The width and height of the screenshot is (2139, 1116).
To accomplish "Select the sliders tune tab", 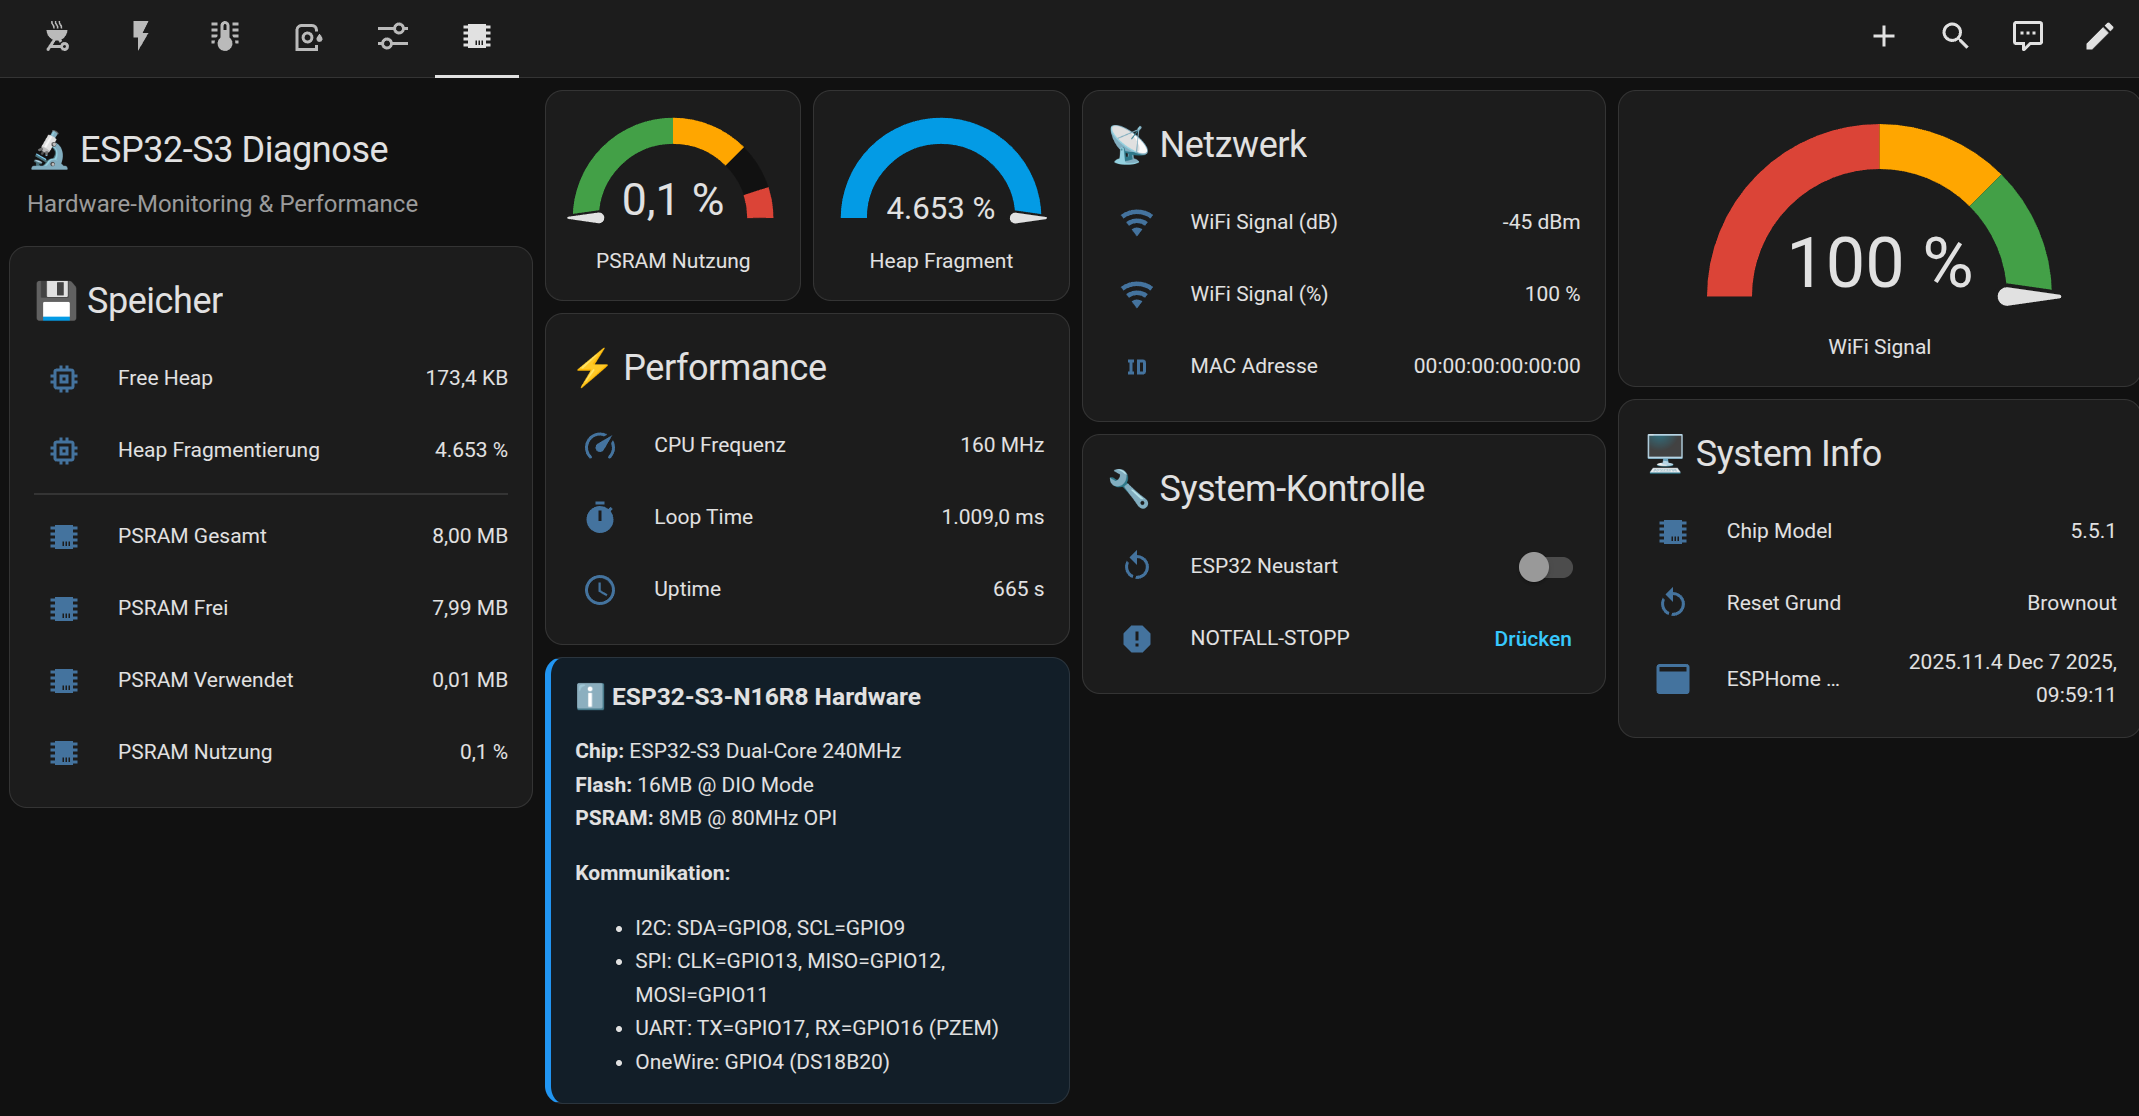I will point(393,37).
